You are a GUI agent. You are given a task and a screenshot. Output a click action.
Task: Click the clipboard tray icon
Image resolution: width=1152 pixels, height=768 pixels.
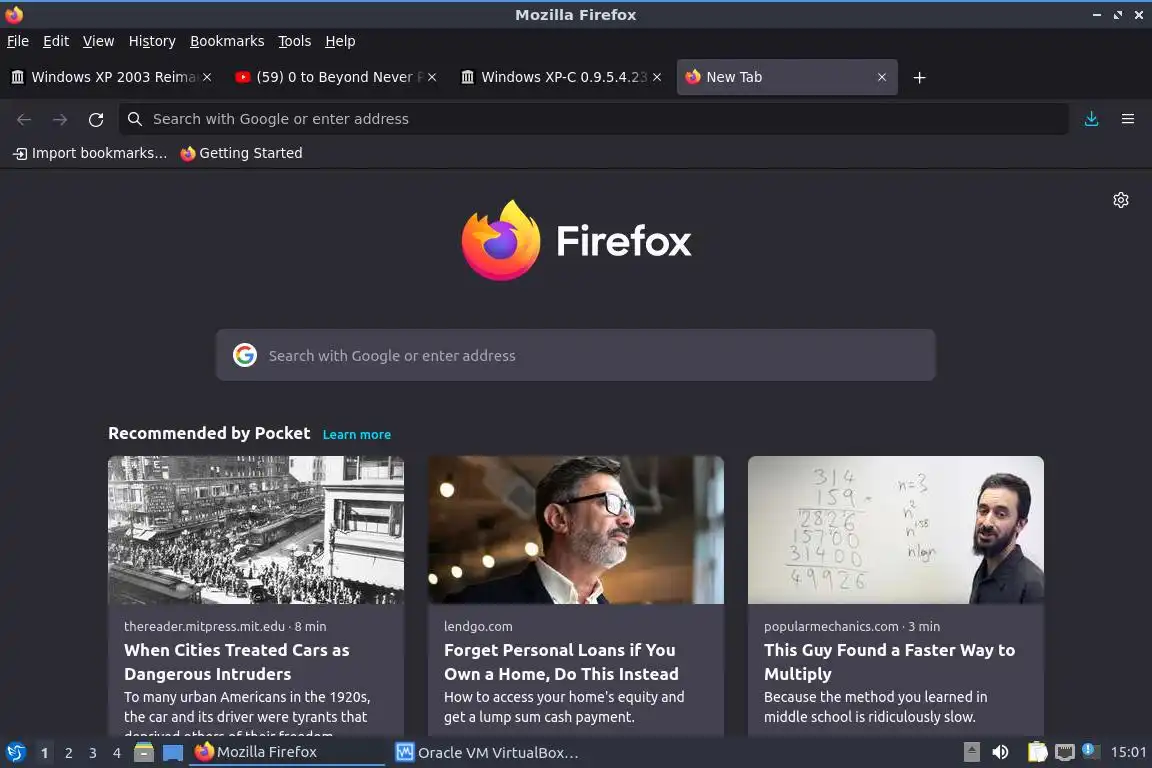tap(1037, 752)
